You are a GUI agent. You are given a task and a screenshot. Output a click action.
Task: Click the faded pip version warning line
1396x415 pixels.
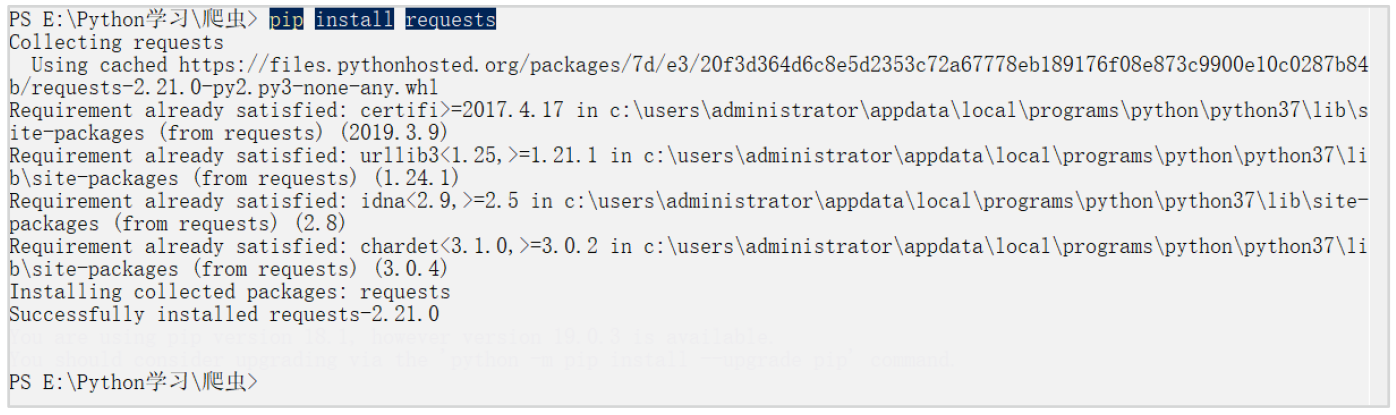coord(390,338)
